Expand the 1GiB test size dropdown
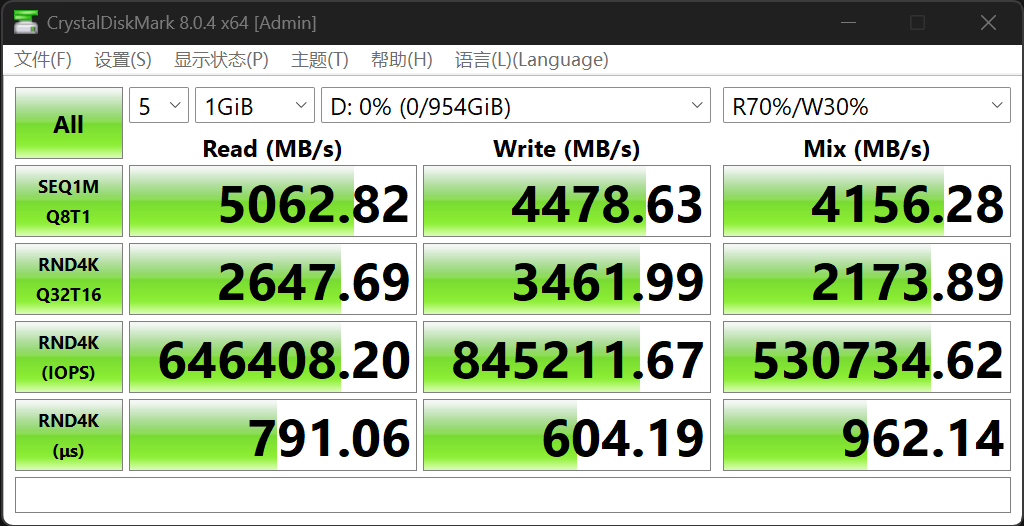Image resolution: width=1024 pixels, height=526 pixels. pyautogui.click(x=255, y=105)
